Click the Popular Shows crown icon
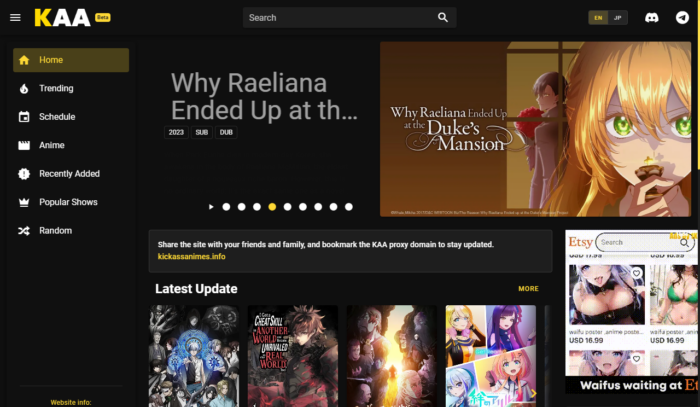Image resolution: width=700 pixels, height=407 pixels. (24, 202)
